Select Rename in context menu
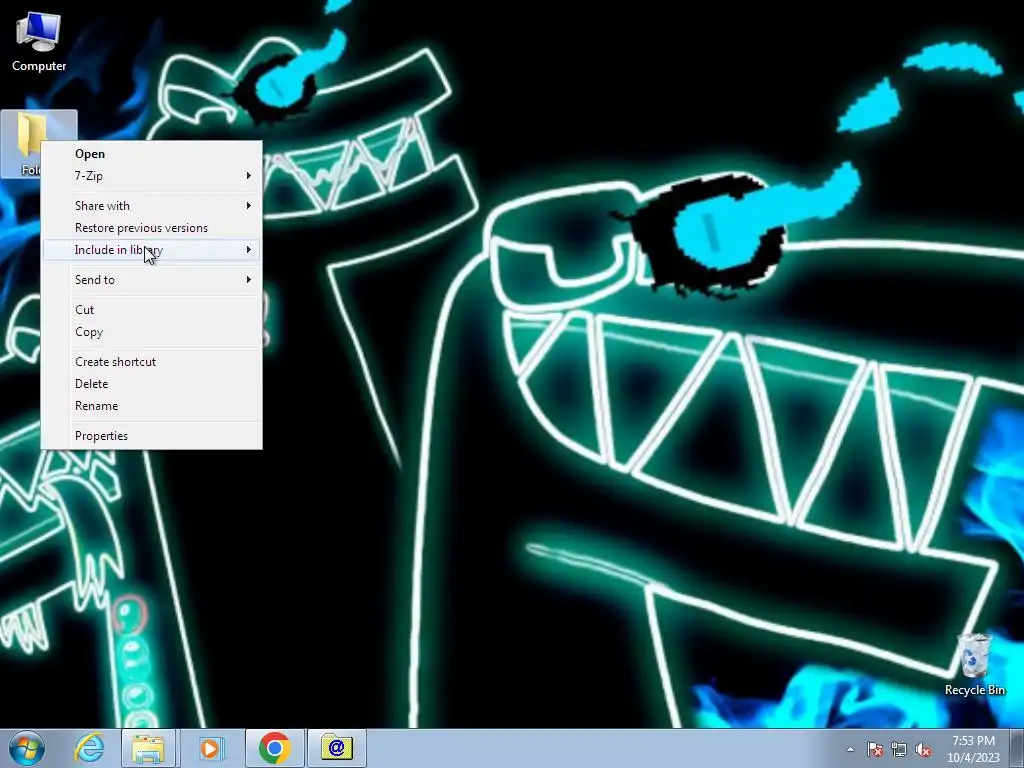1024x768 pixels. [152, 406]
